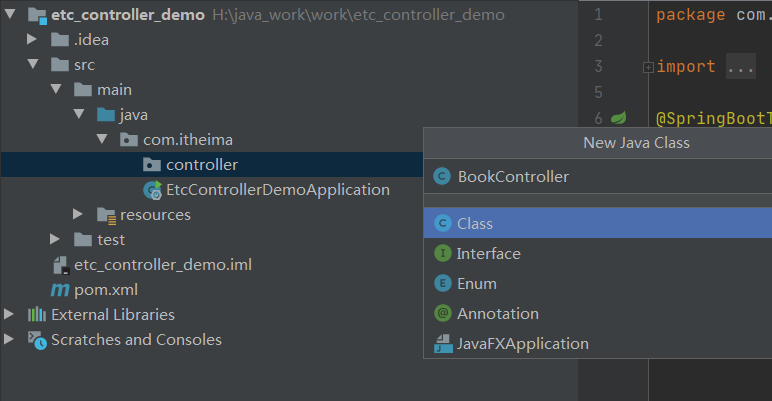Collapse the src folder arrow
This screenshot has height=401, width=772.
coord(33,64)
